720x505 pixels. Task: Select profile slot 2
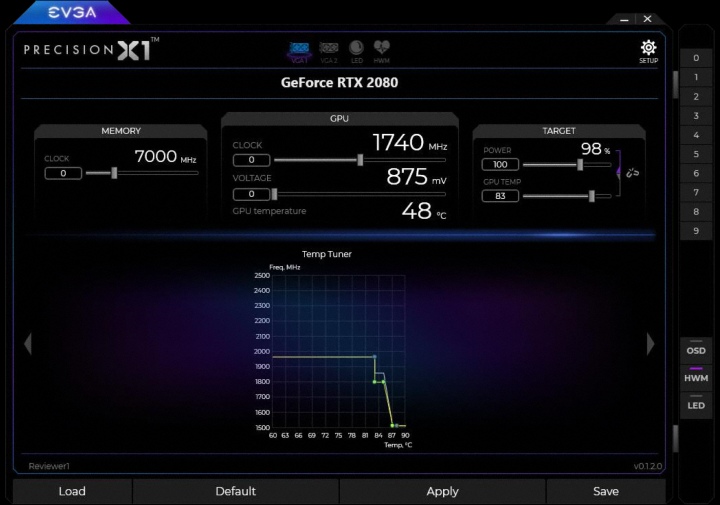696,96
